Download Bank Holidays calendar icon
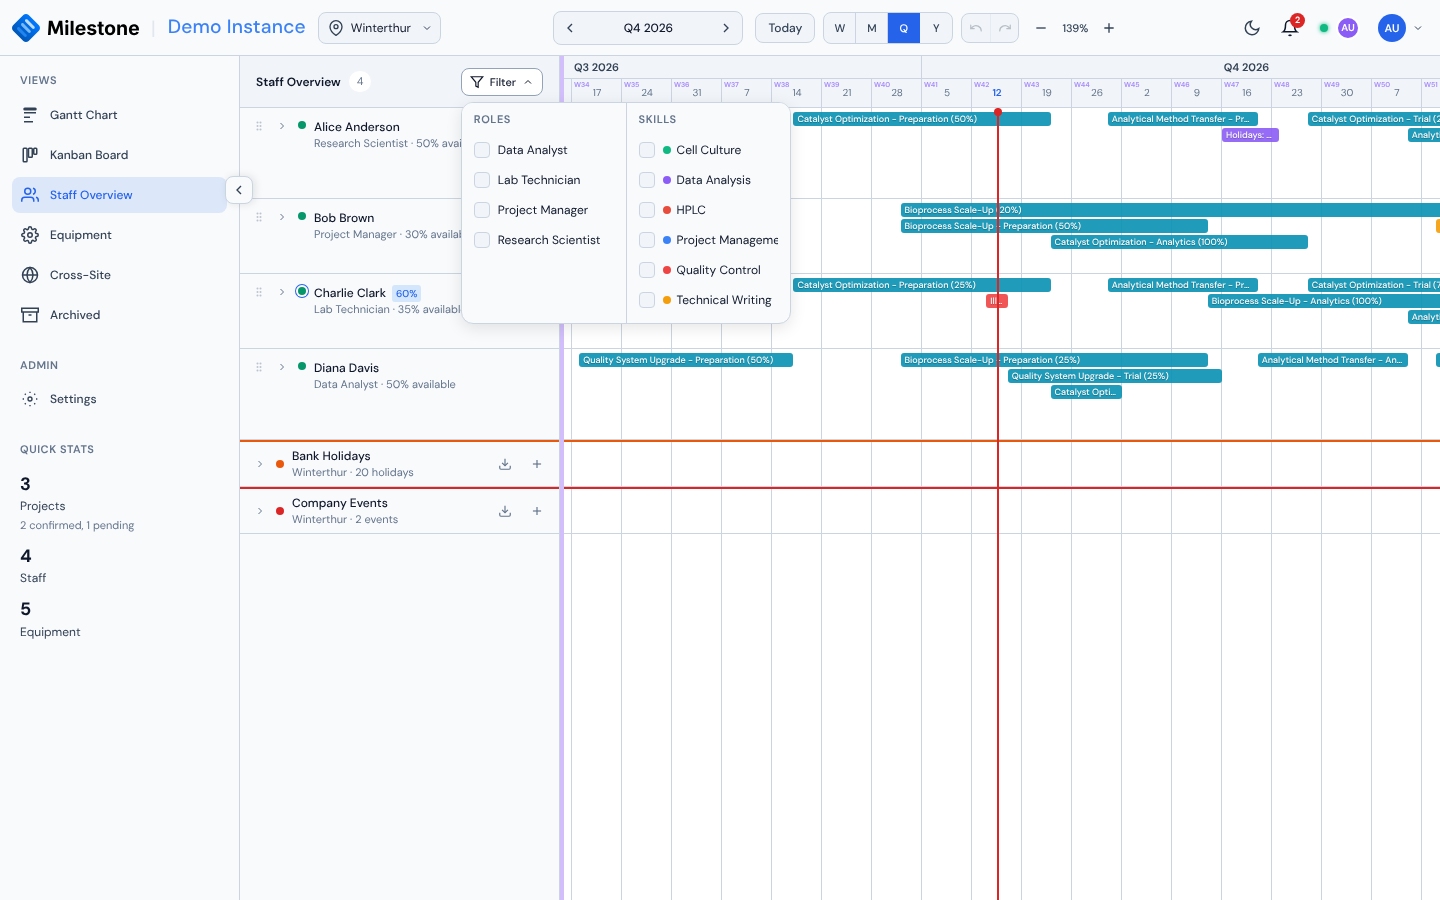This screenshot has height=900, width=1440. [505, 464]
